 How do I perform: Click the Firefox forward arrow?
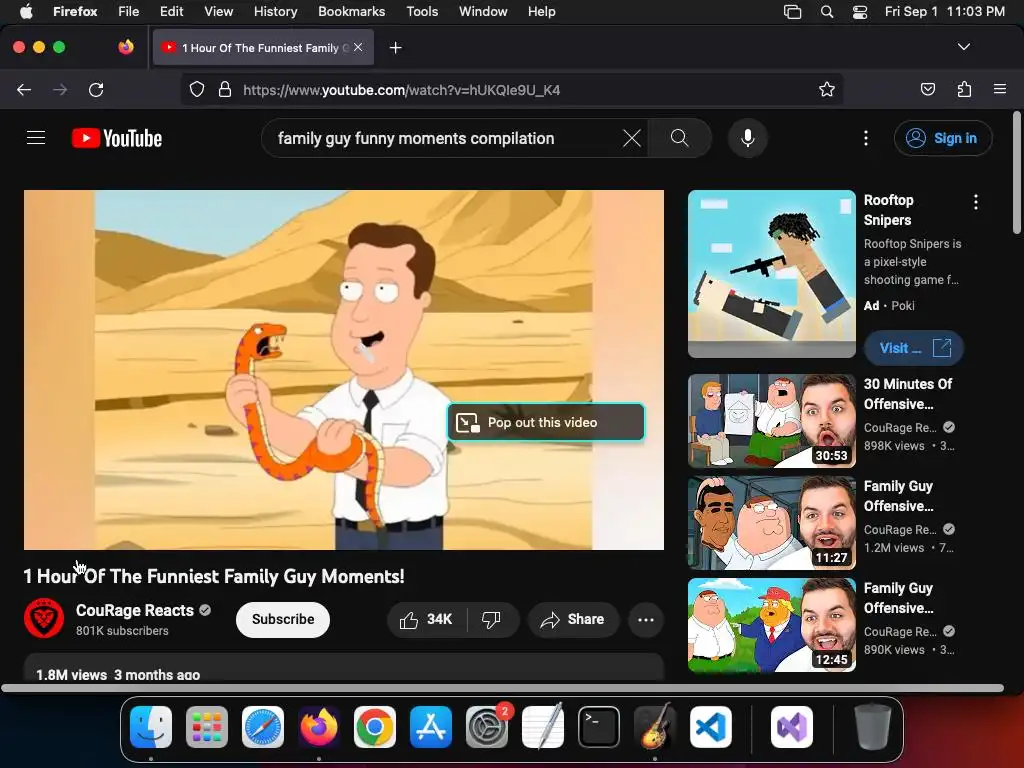tap(60, 89)
